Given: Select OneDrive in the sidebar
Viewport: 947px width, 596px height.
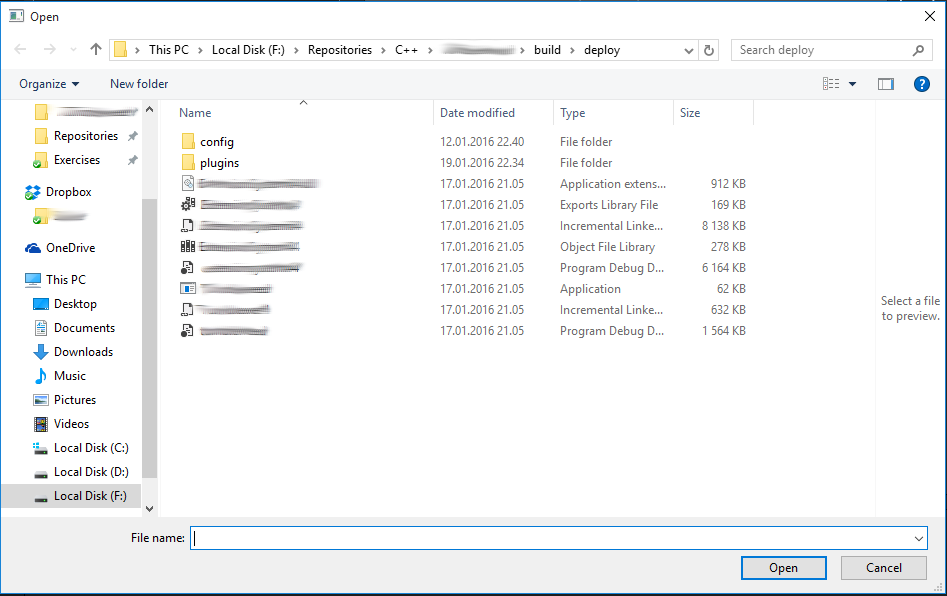Looking at the screenshot, I should [70, 248].
